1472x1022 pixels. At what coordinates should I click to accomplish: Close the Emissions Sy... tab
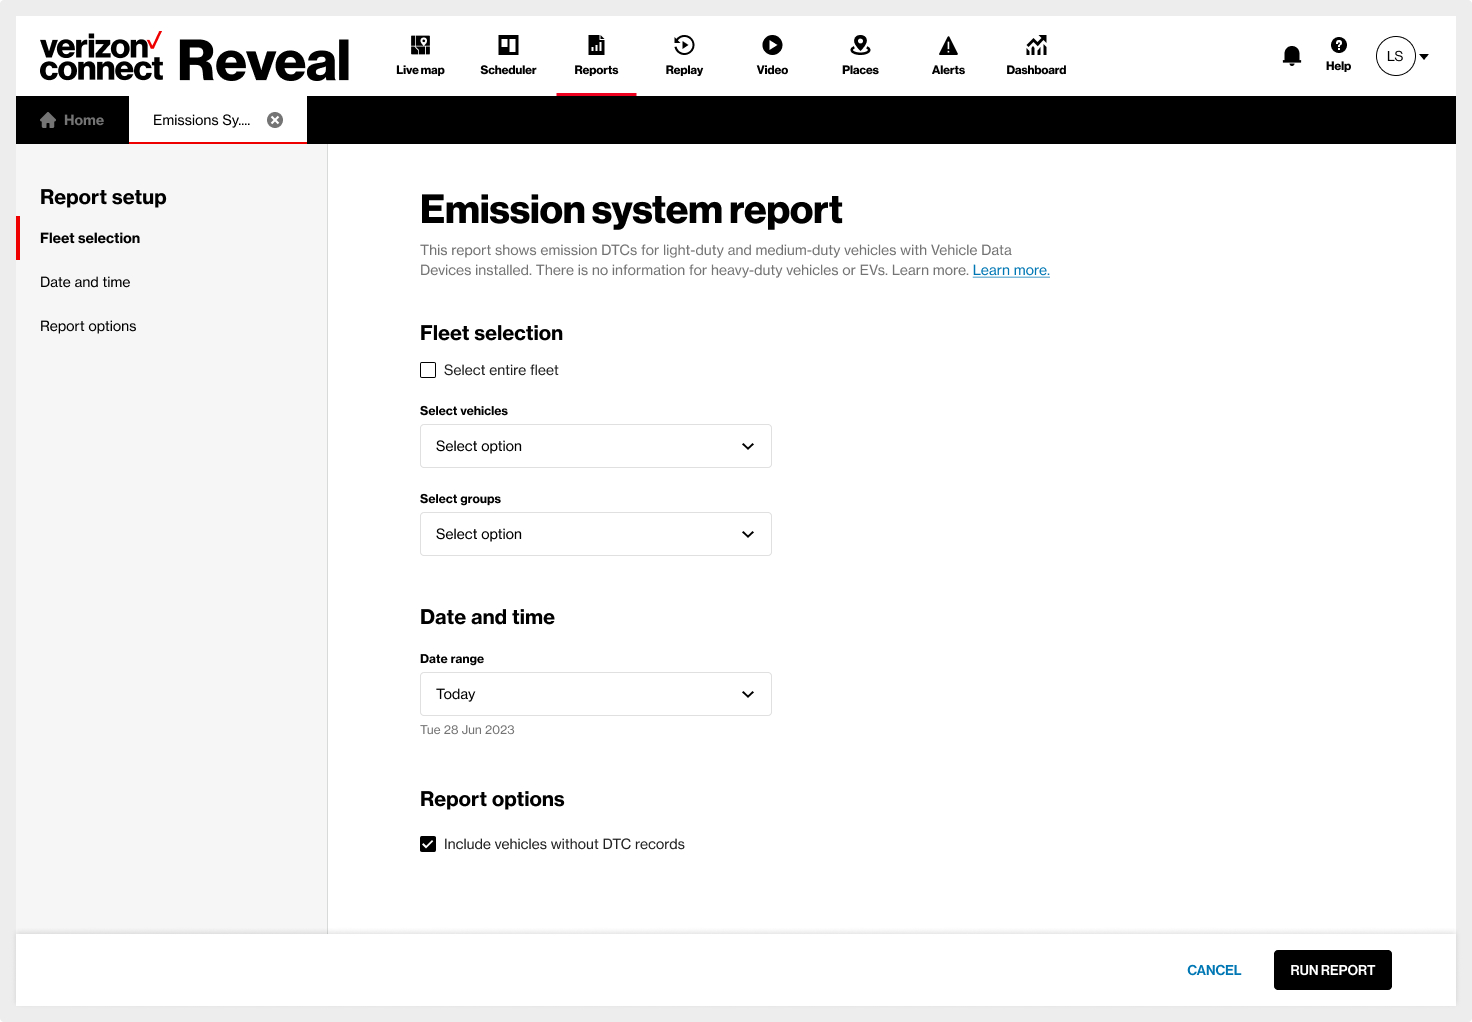coord(275,120)
